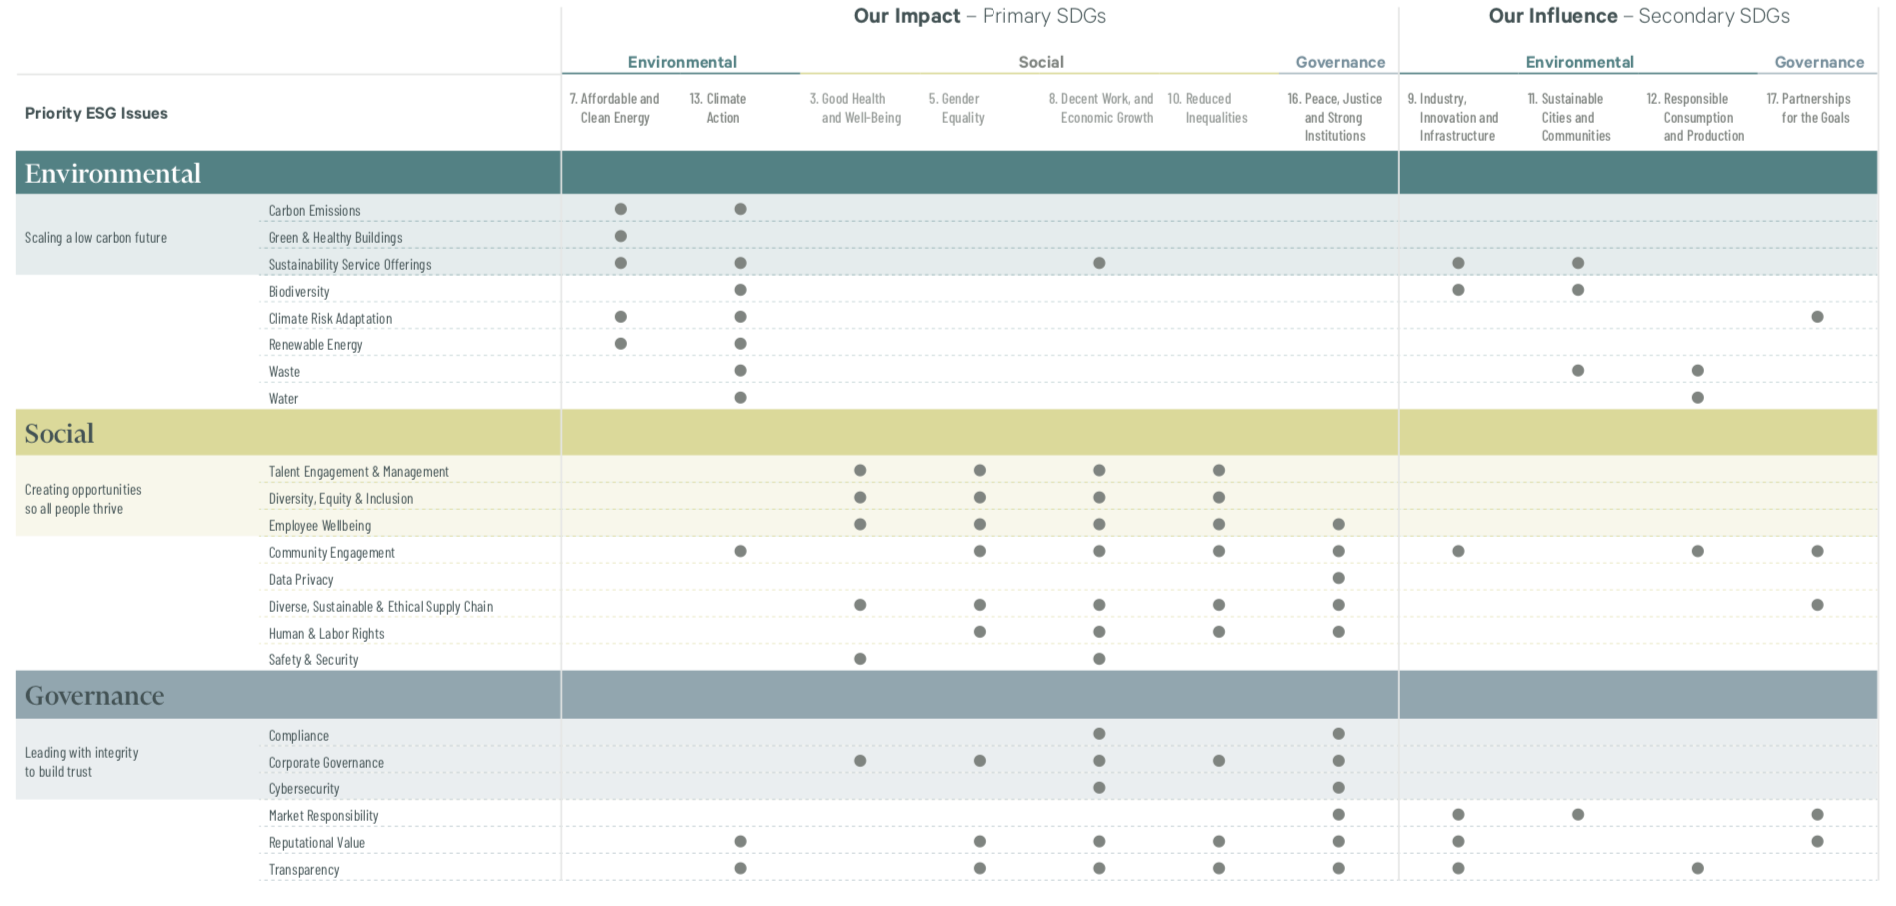Viewport: 1896px width, 906px height.
Task: Select the Scaling a low carbon future label
Action: click(x=96, y=237)
